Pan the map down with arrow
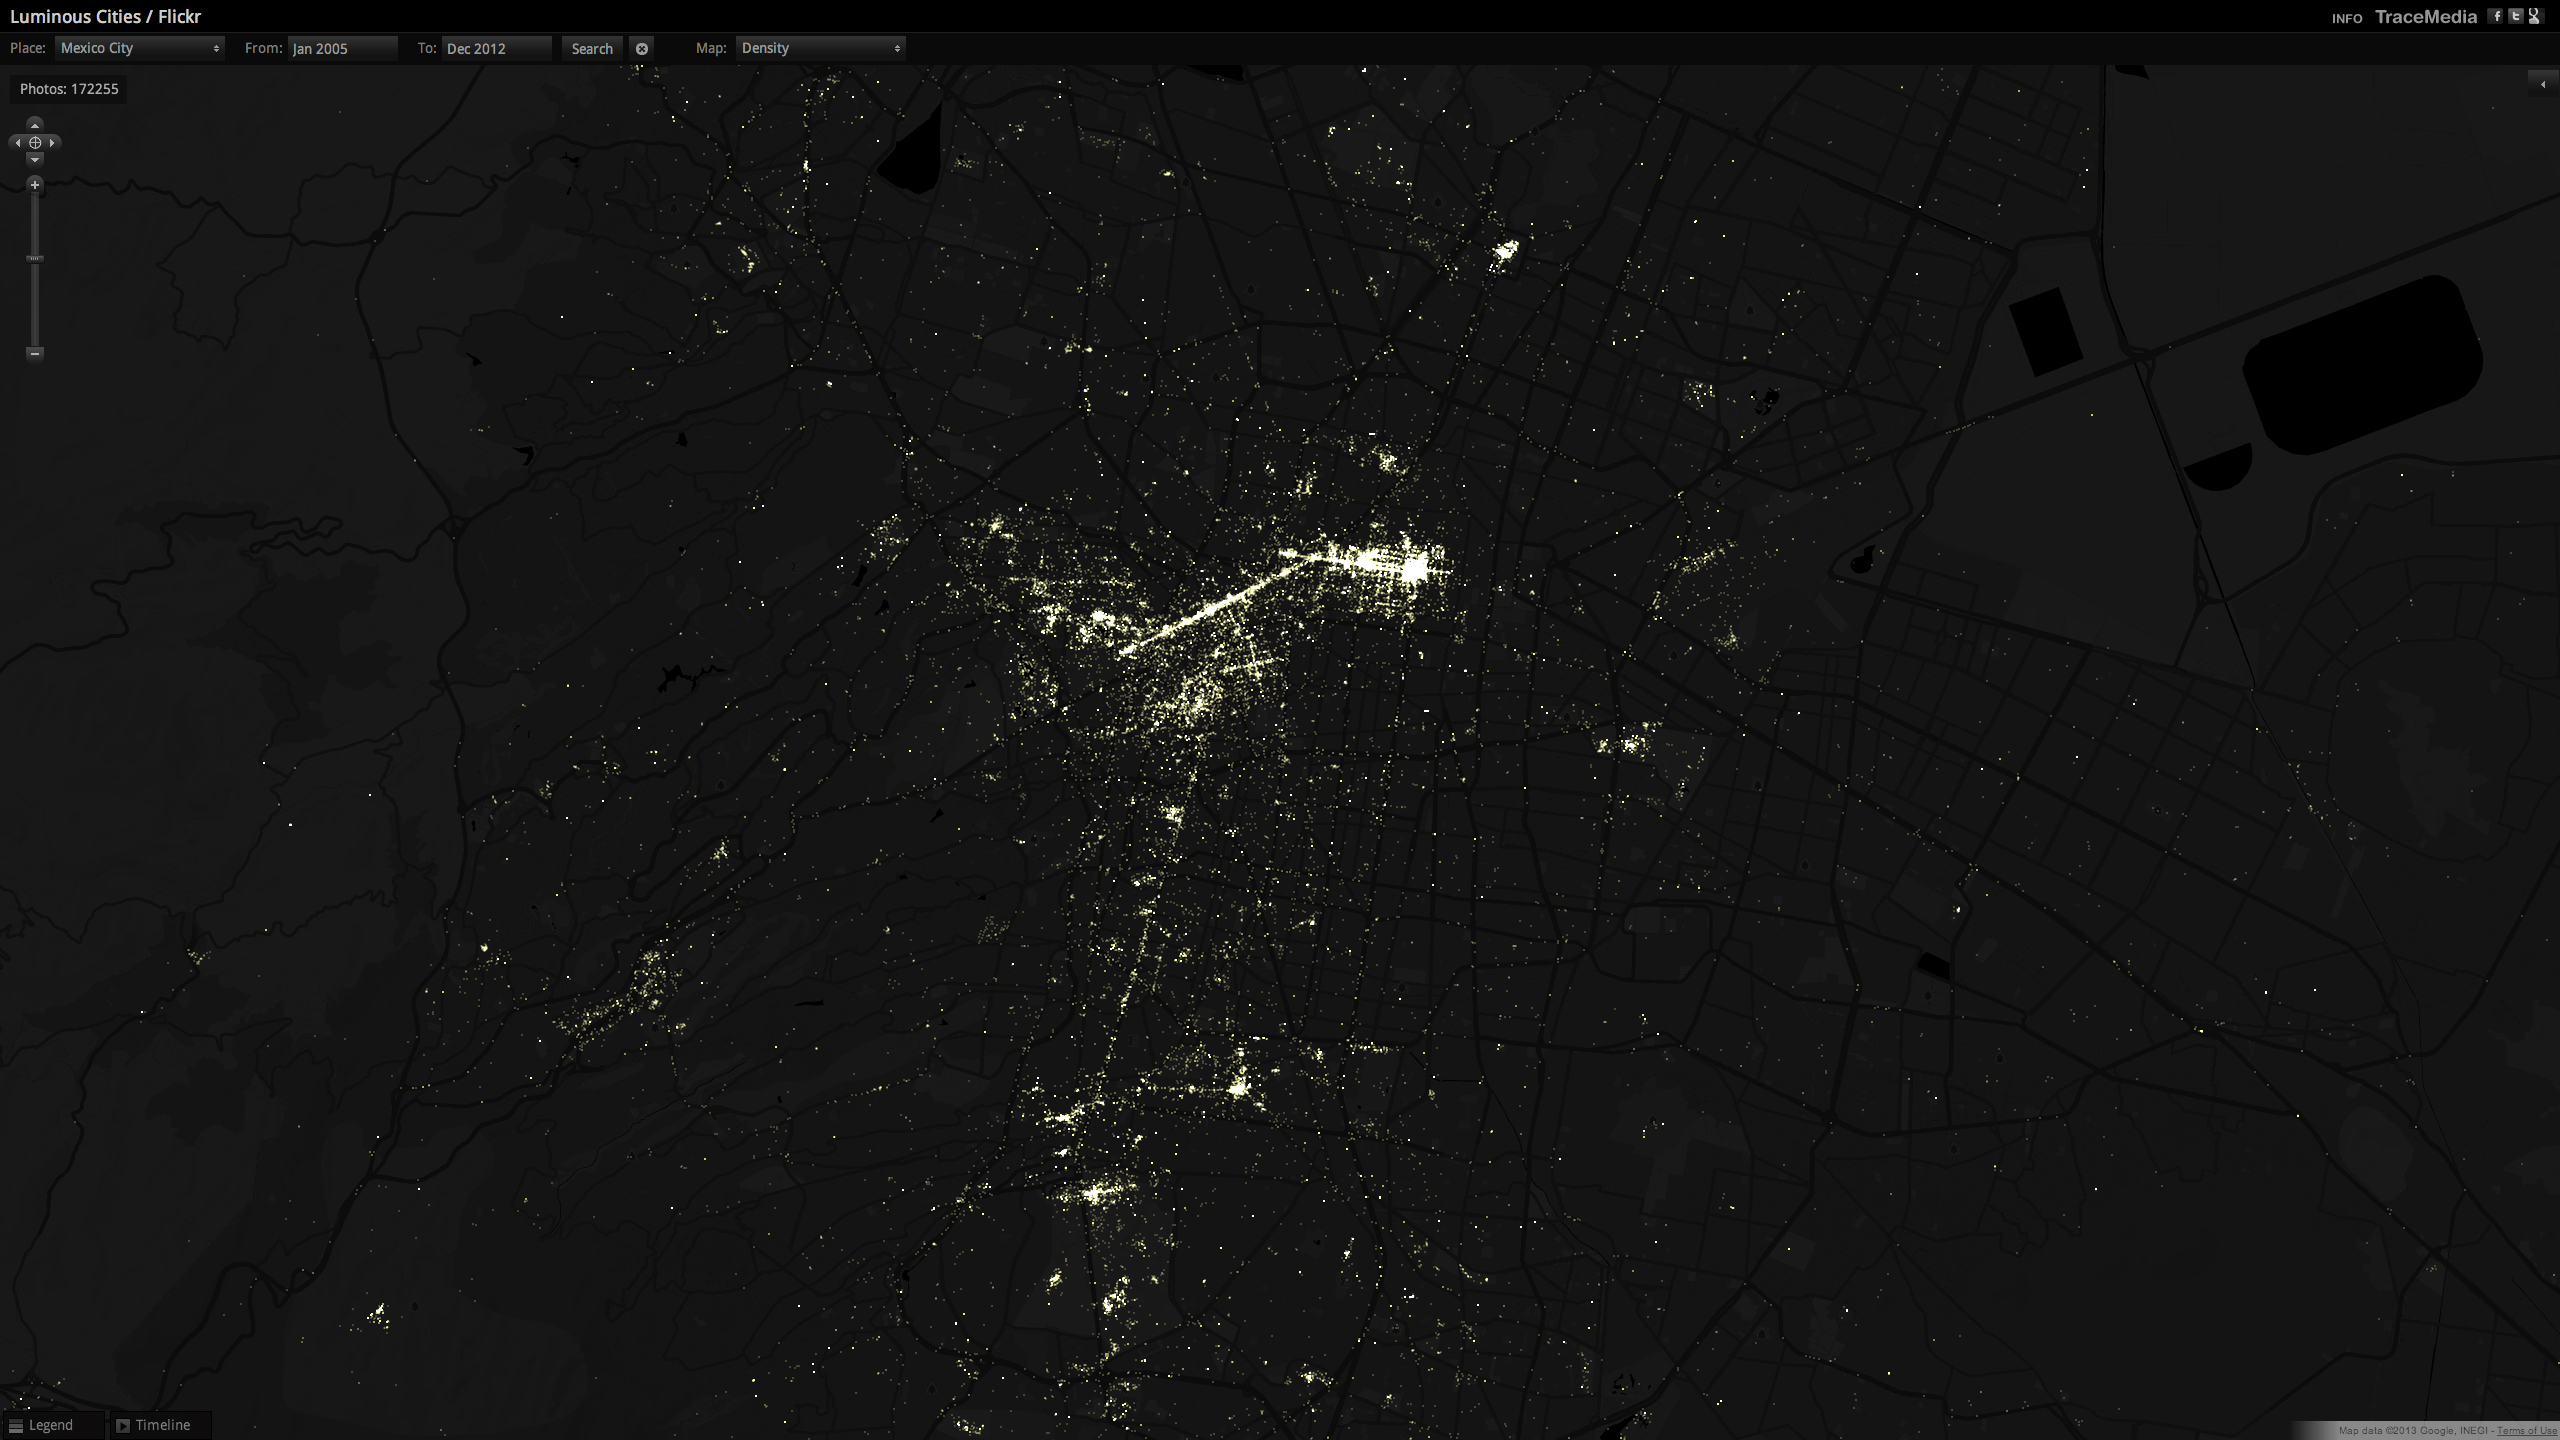 pyautogui.click(x=35, y=160)
